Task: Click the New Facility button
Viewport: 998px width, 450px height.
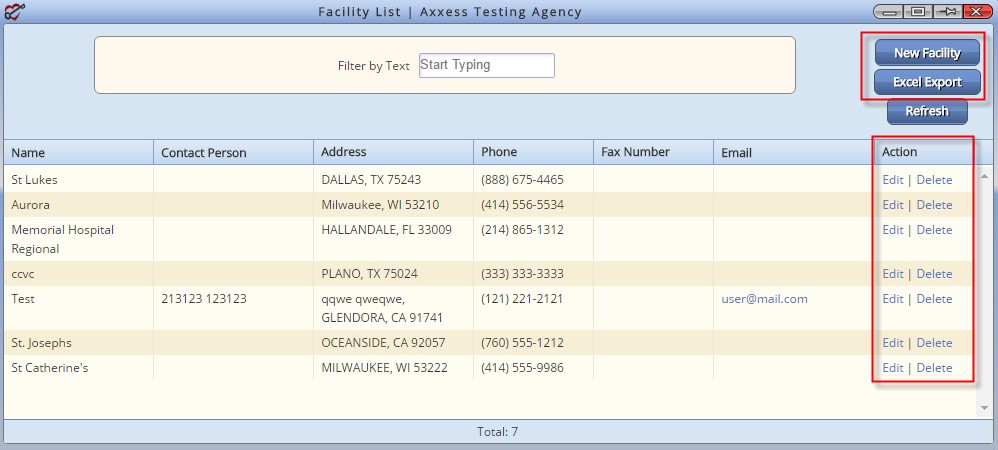Action: (927, 53)
